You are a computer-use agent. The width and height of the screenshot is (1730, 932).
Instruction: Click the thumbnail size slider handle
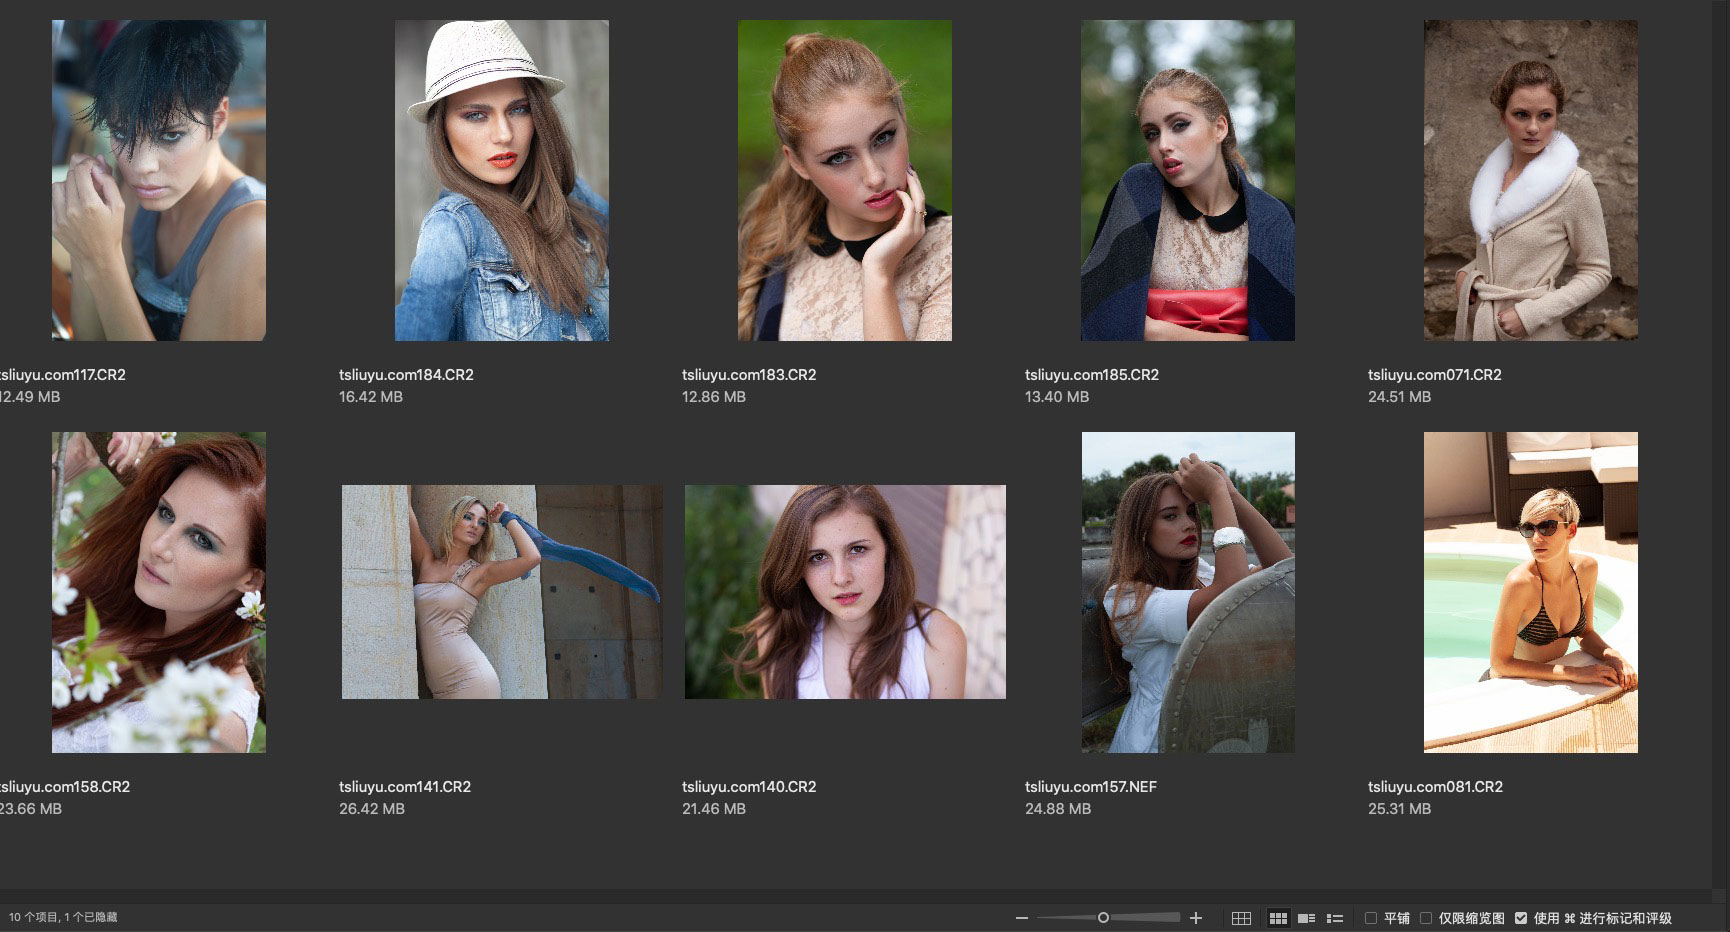point(1103,918)
